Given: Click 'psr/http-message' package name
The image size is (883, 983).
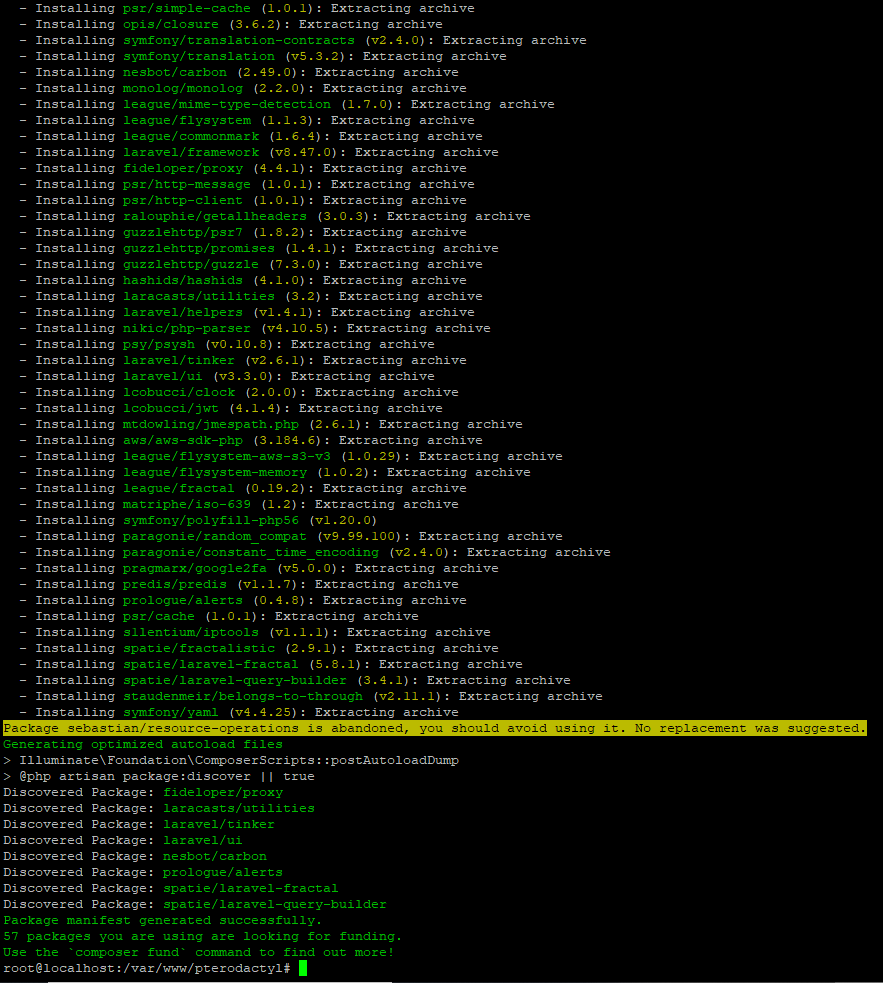Looking at the screenshot, I should (186, 184).
